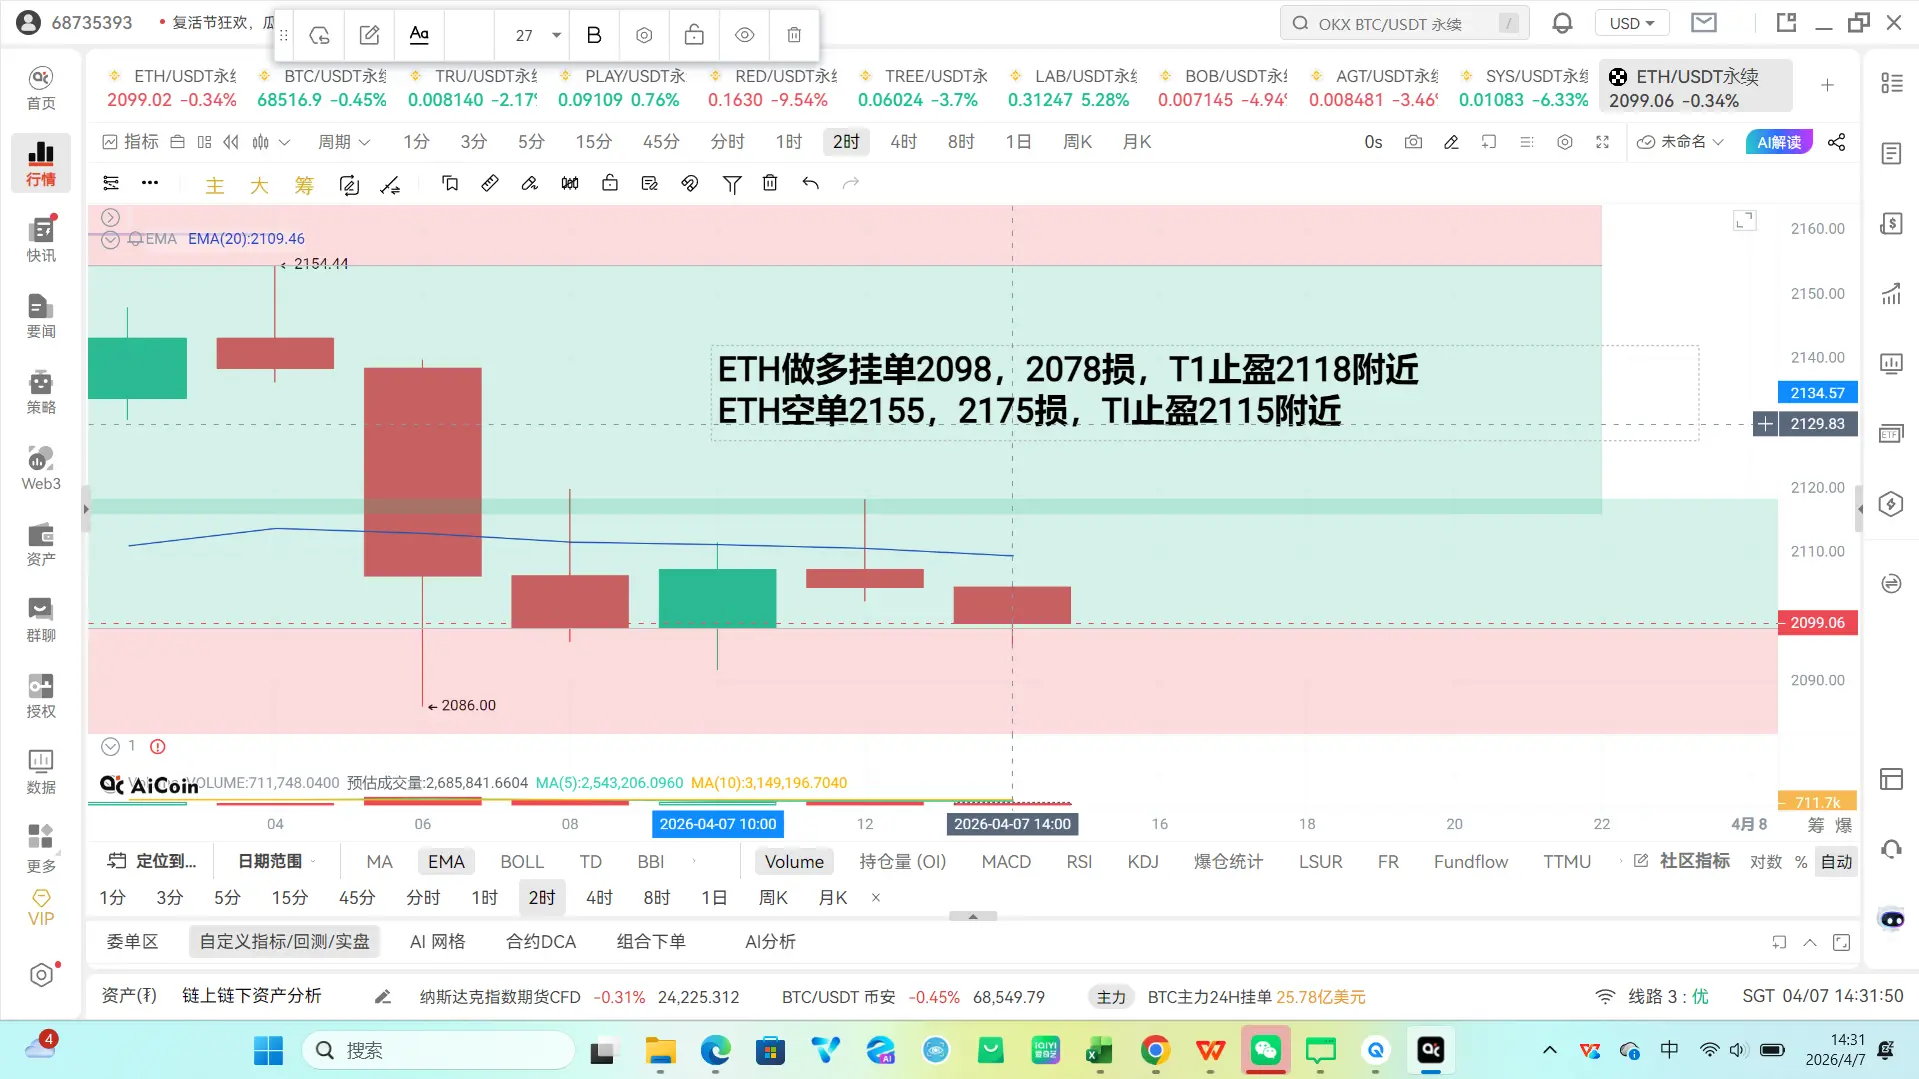Add a new ticker tab with plus
The image size is (1919, 1079).
coord(1827,86)
